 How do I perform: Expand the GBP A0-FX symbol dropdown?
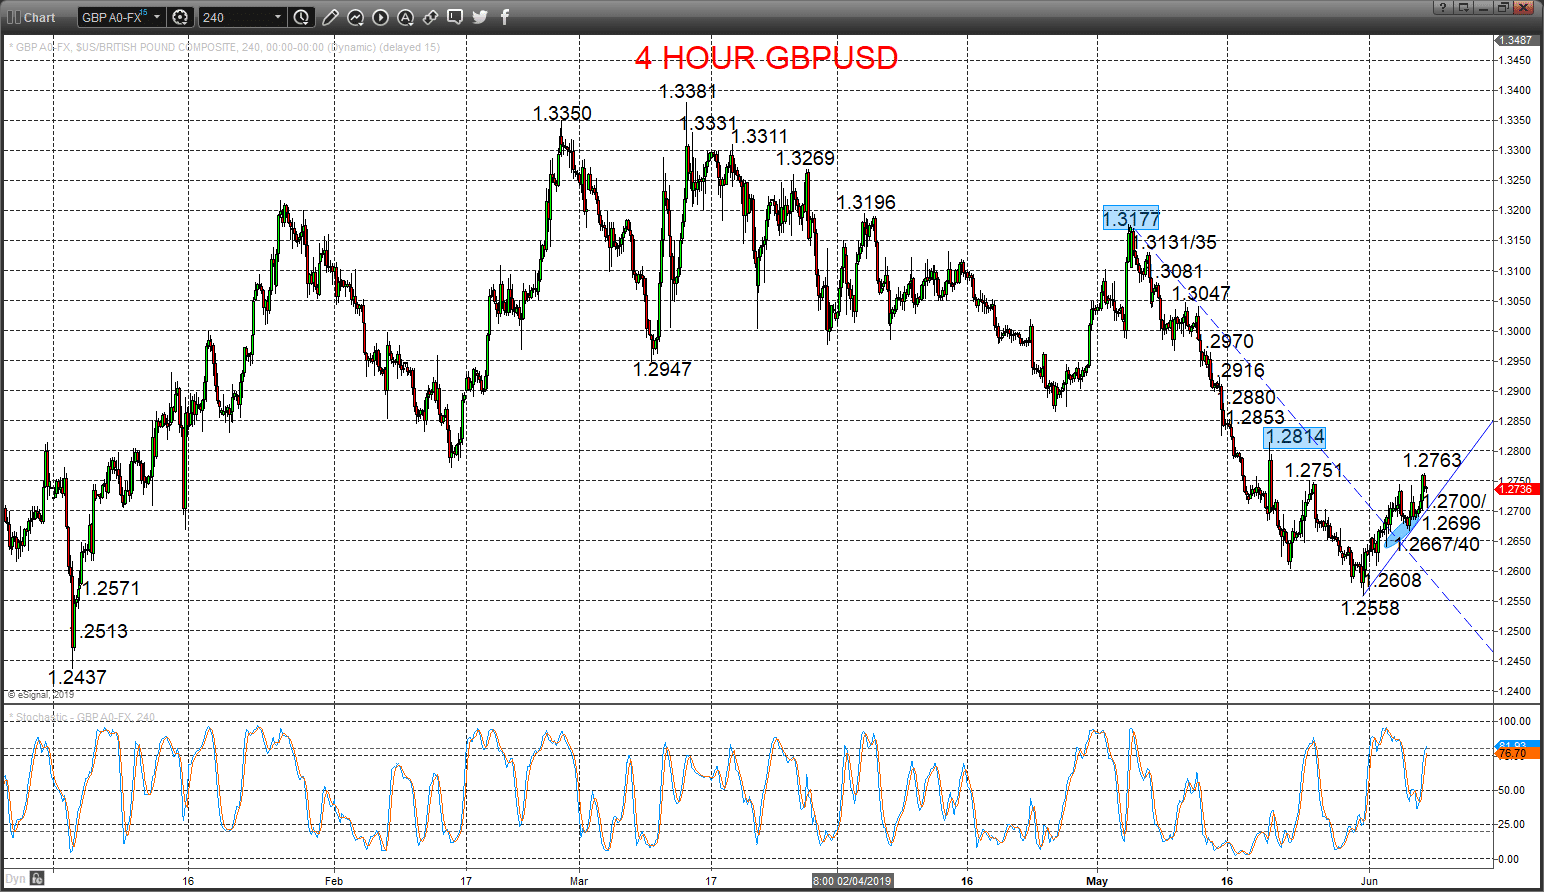click(157, 17)
